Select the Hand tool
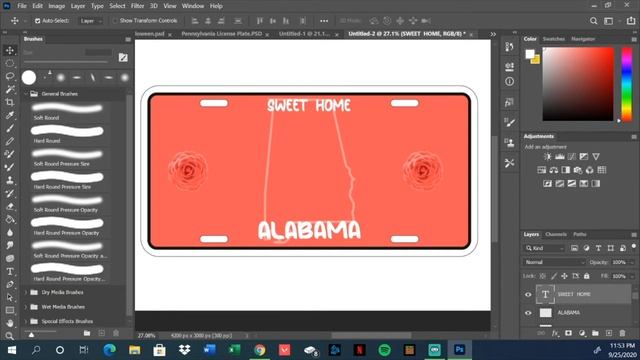This screenshot has height=360, width=640. (10, 323)
